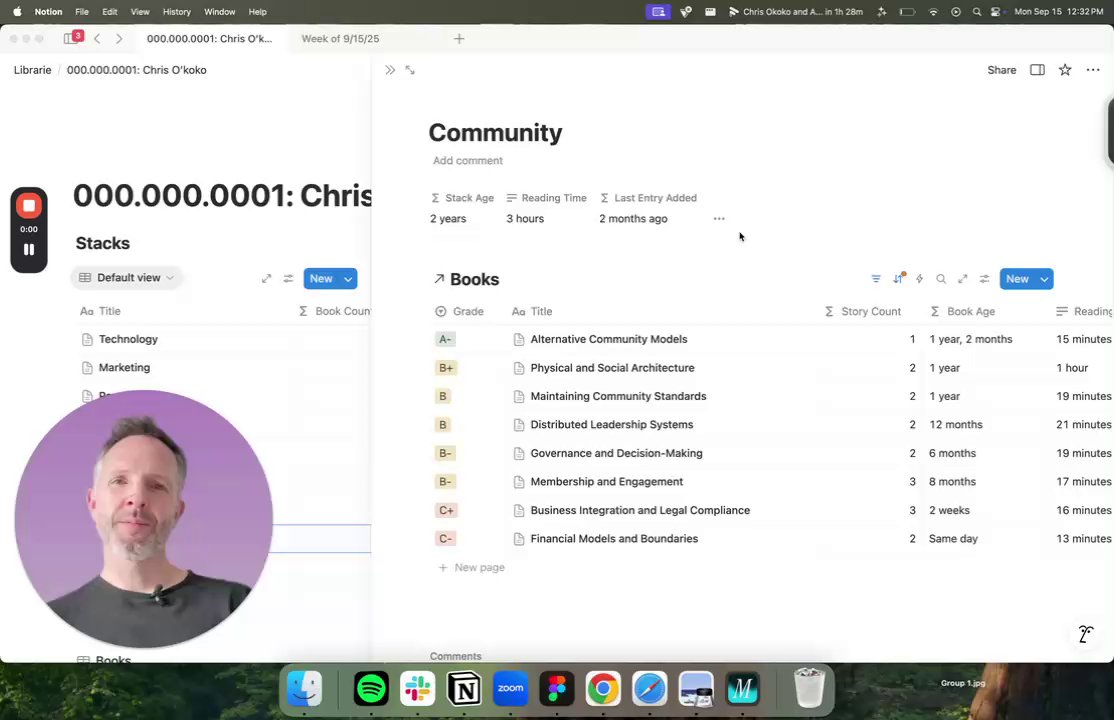Open the History menu
This screenshot has height=720, width=1114.
176,11
